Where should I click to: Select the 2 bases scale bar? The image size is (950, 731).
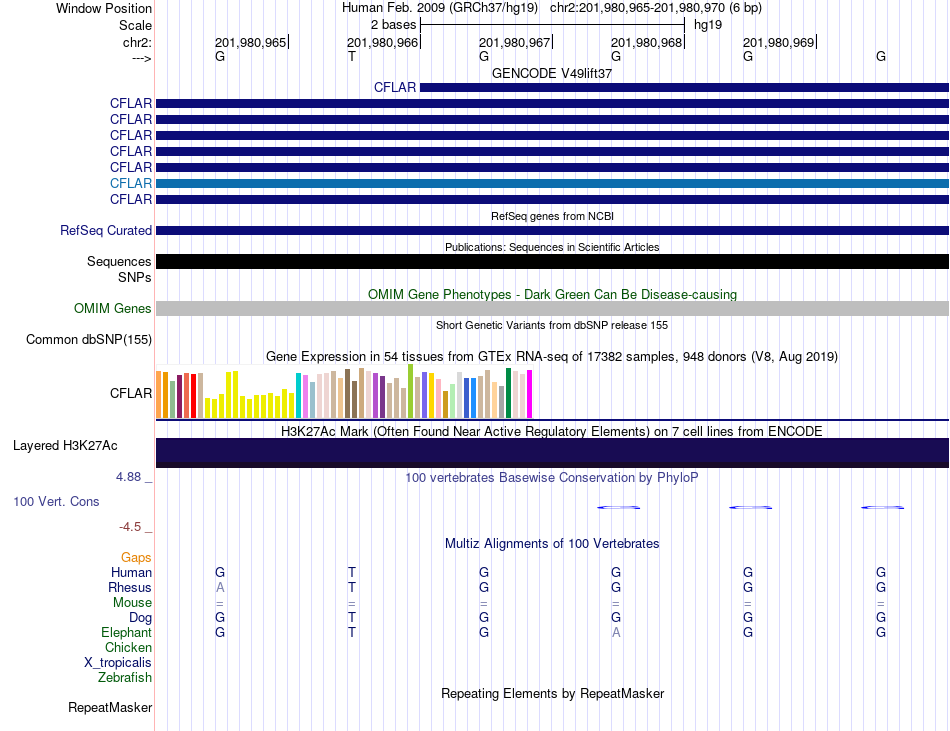tap(552, 25)
